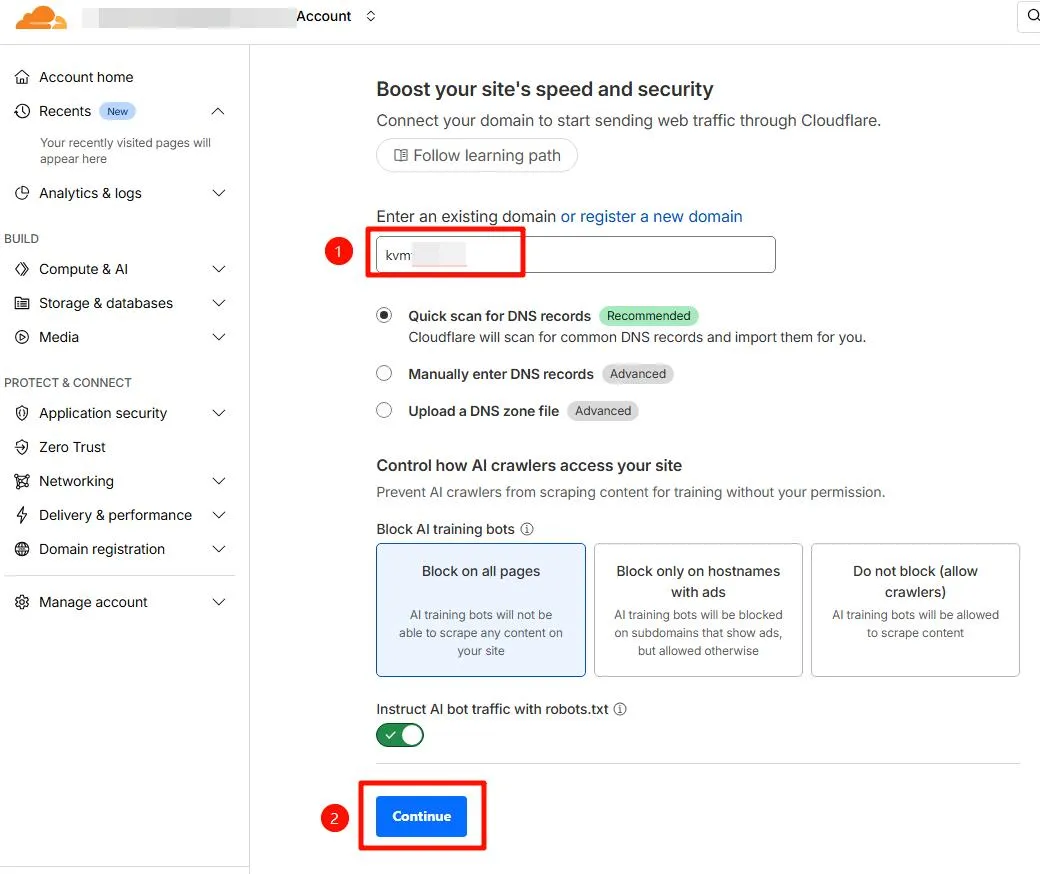
Task: Choose Upload a DNS zone file
Action: (x=384, y=410)
